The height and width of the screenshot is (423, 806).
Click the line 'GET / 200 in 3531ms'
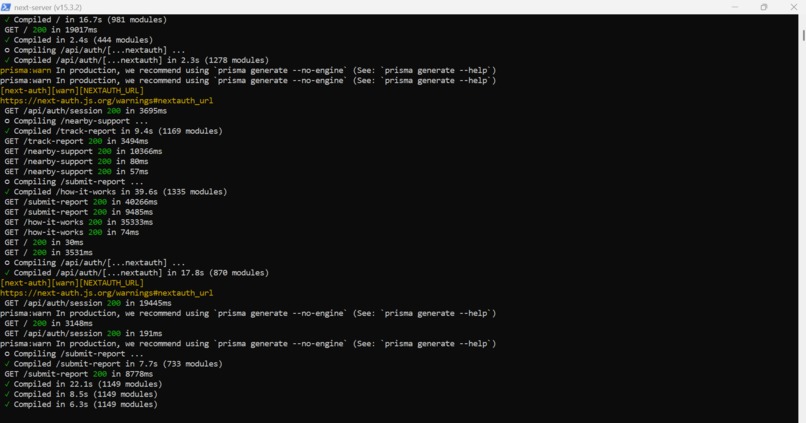coord(48,252)
